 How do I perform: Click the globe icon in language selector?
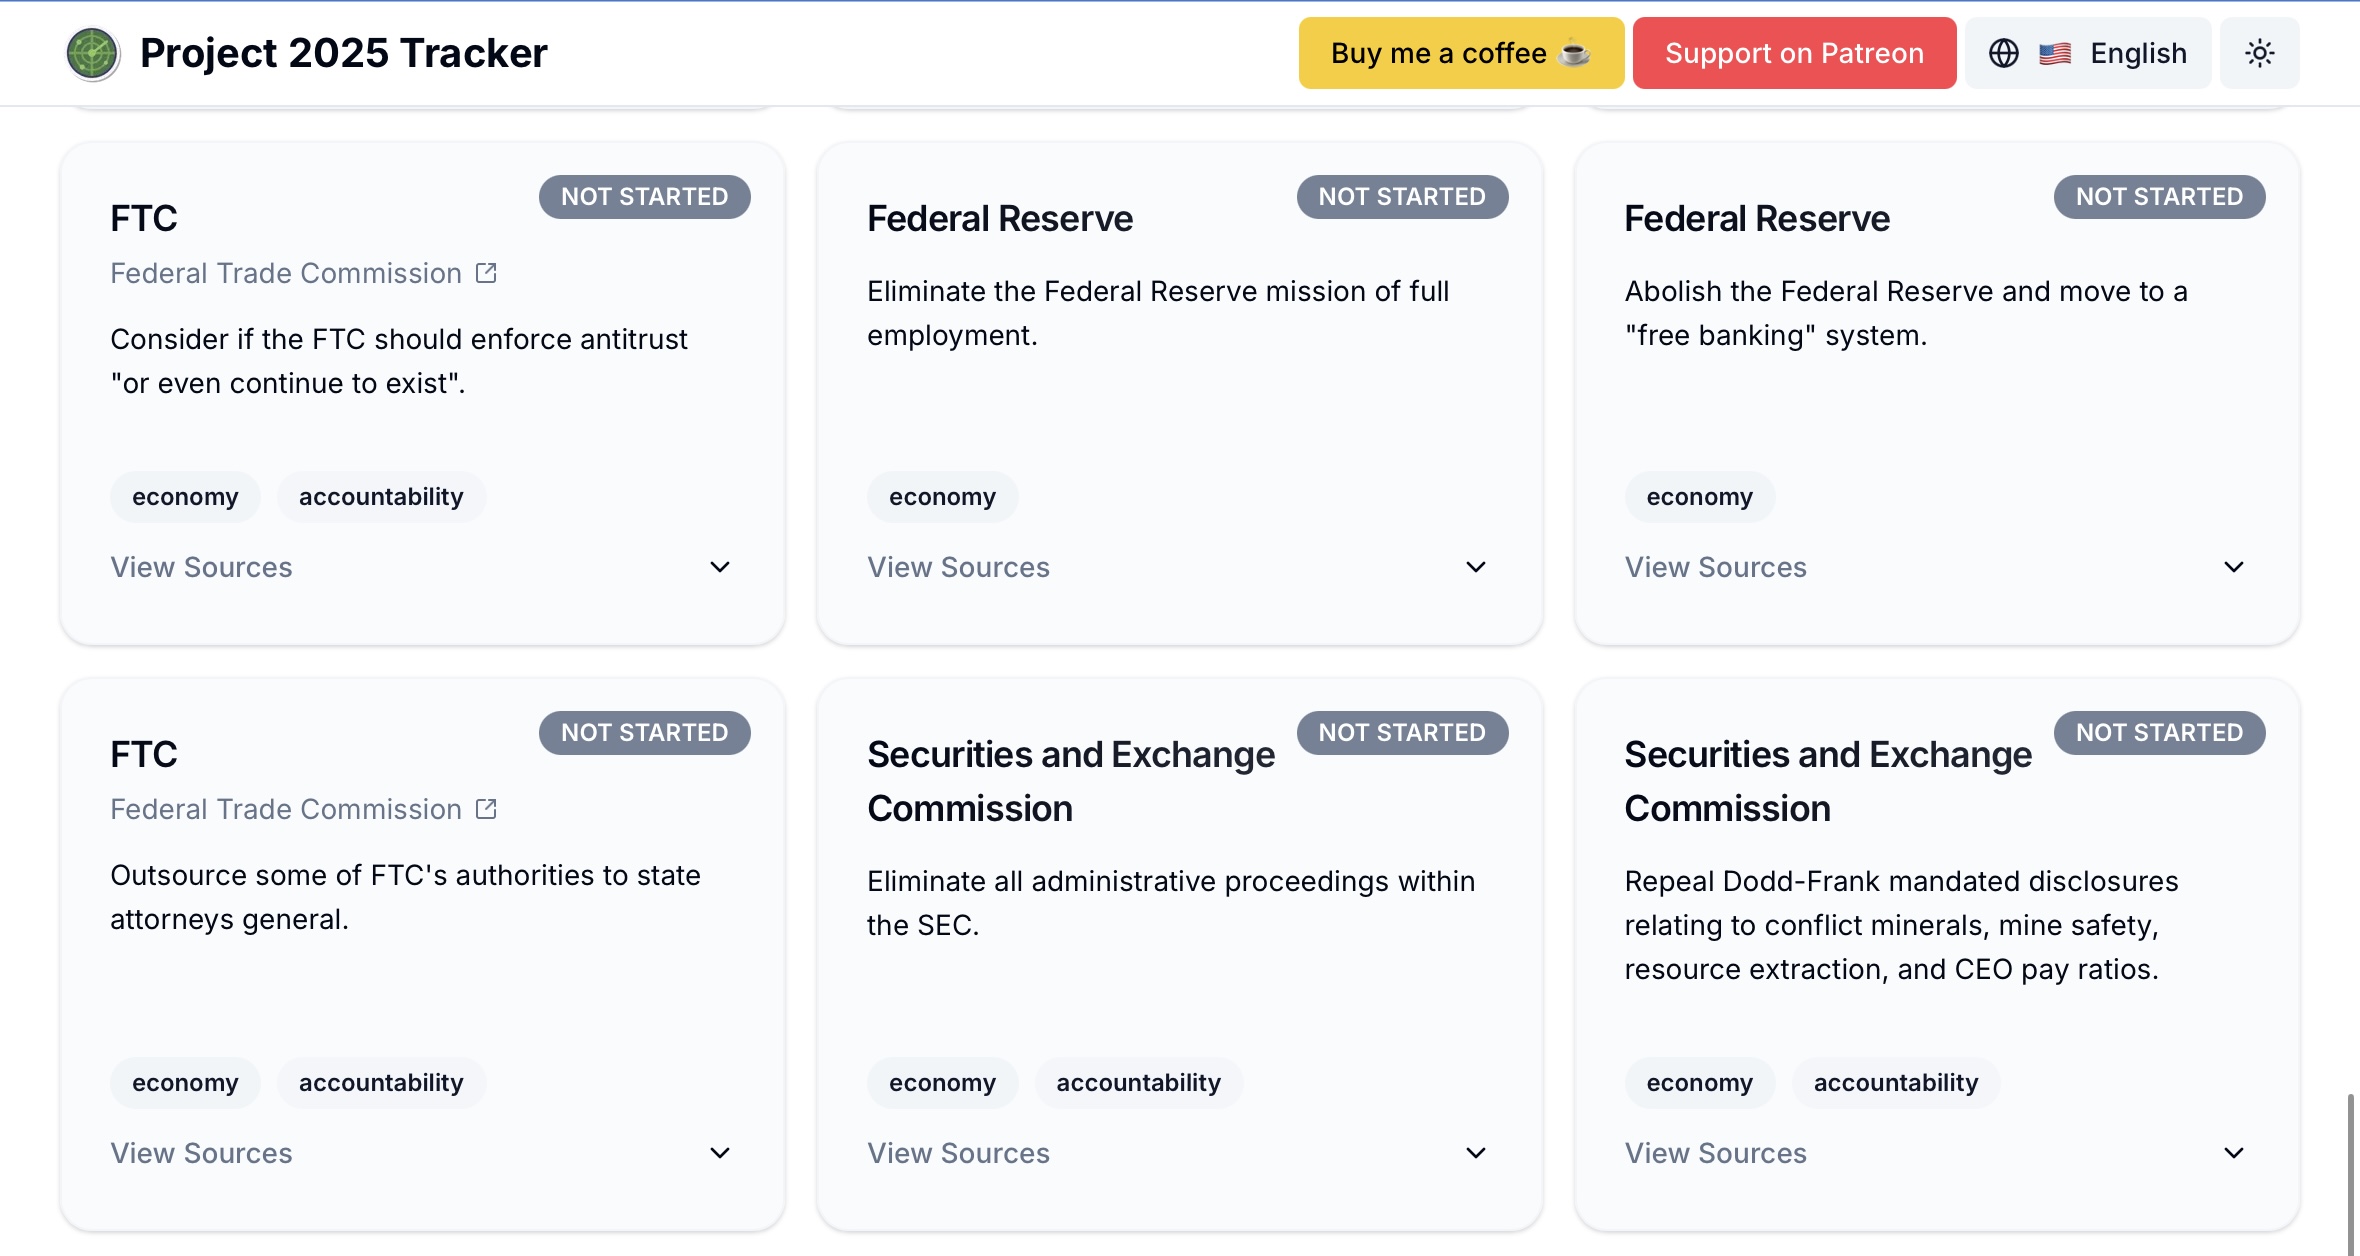click(x=2003, y=53)
